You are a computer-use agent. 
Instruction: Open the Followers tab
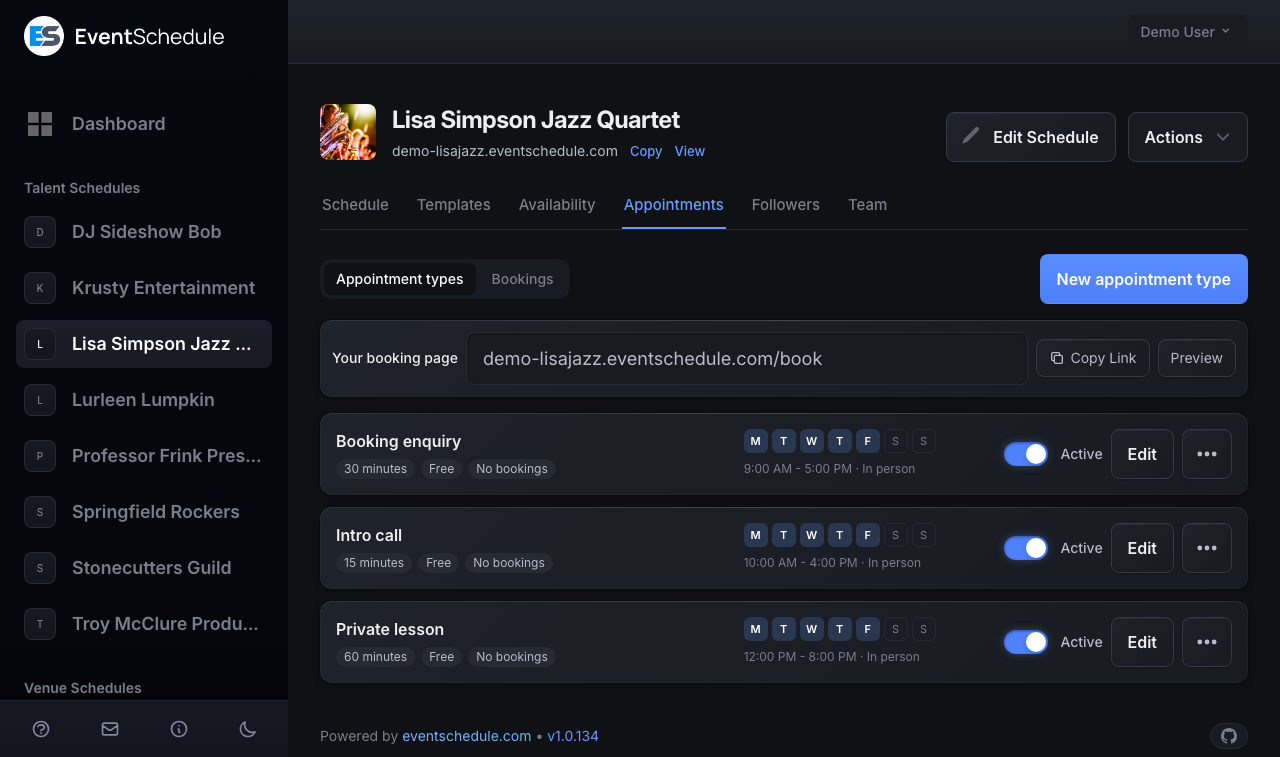[x=786, y=205]
